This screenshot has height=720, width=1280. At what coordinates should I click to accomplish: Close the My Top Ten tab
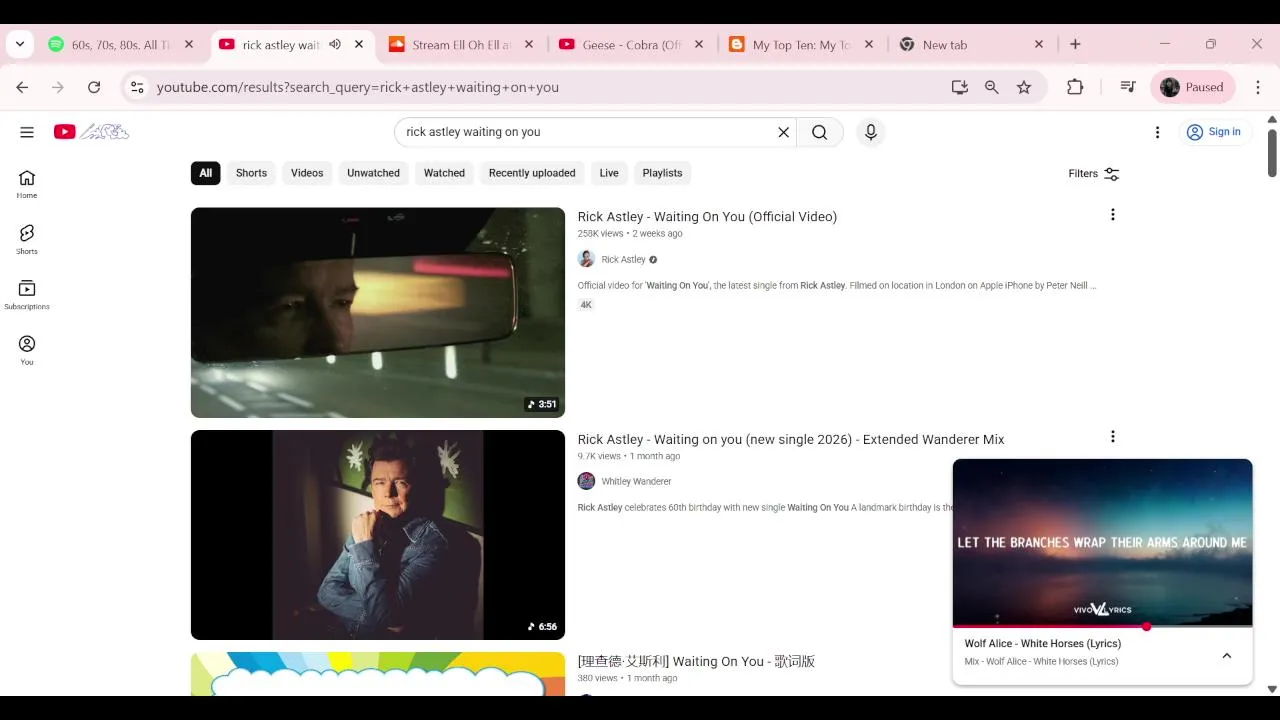click(869, 45)
